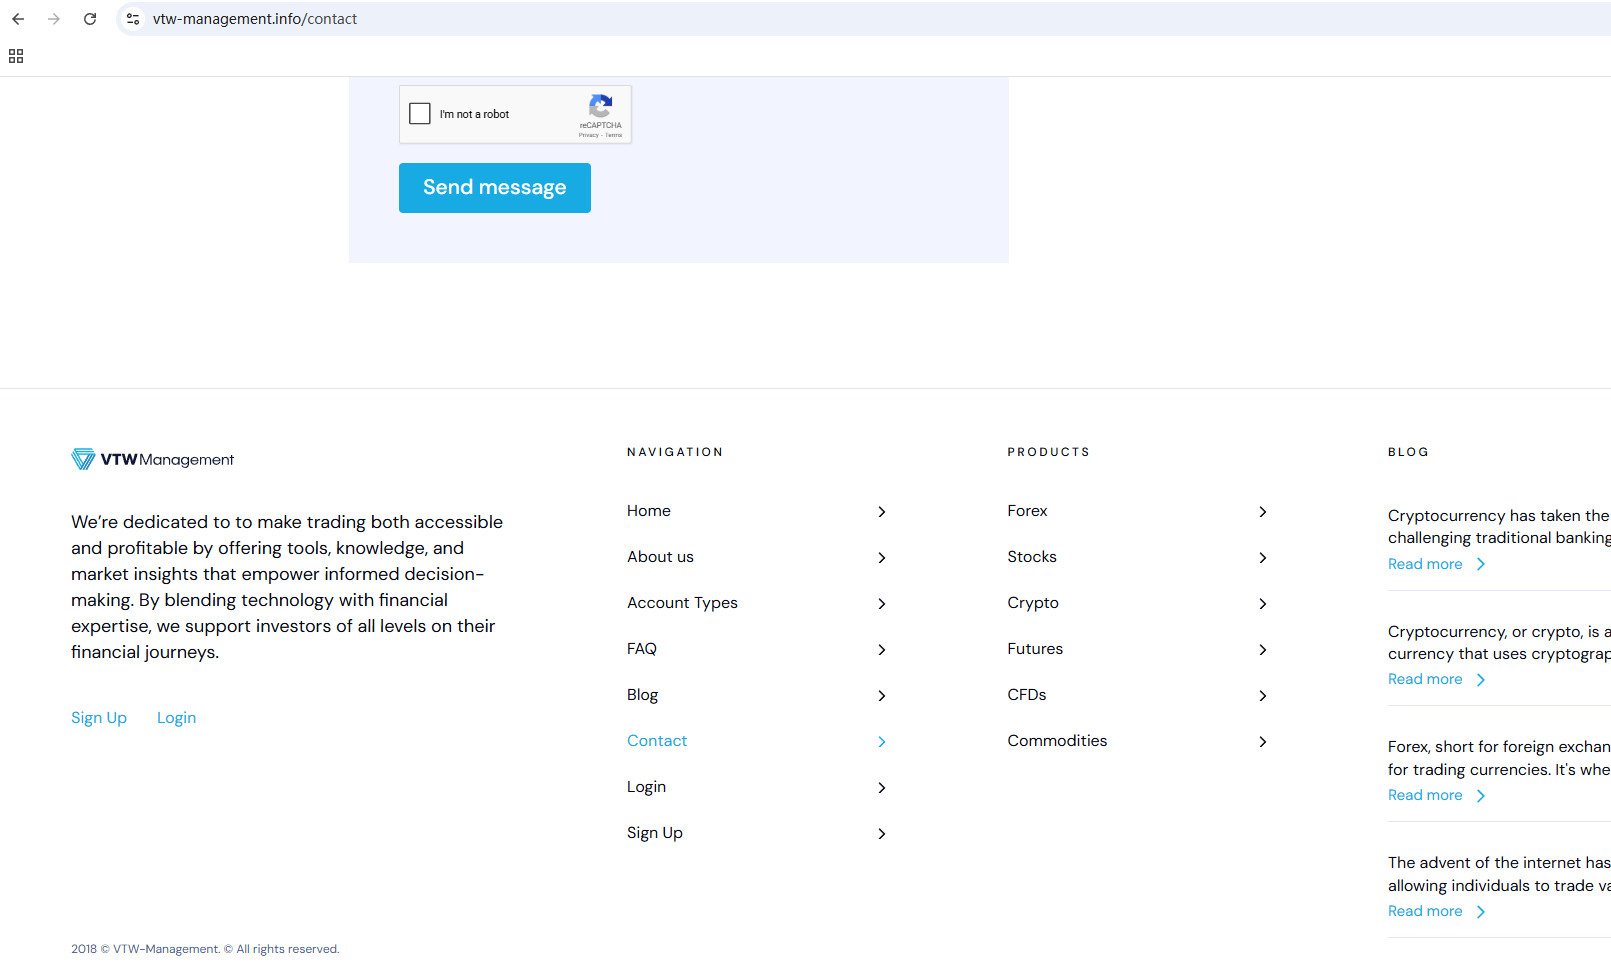1611x962 pixels.
Task: Reload the page using refresh icon
Action: (90, 19)
